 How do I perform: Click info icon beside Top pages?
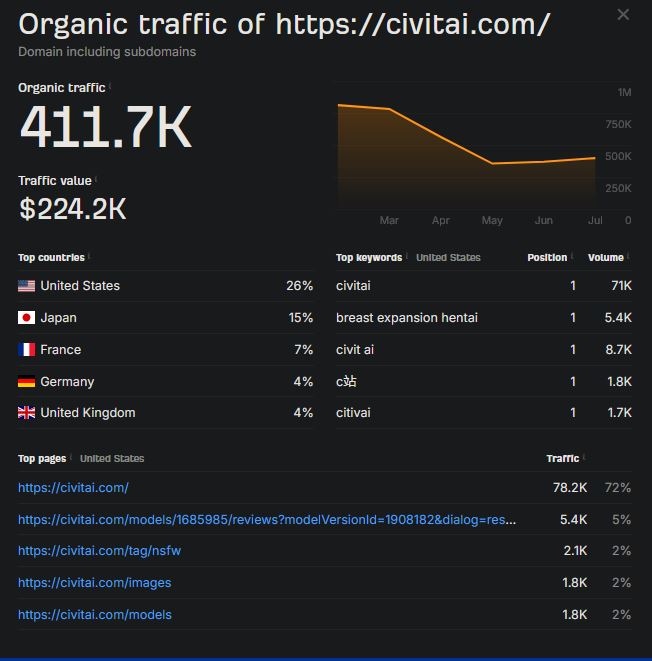pos(71,457)
